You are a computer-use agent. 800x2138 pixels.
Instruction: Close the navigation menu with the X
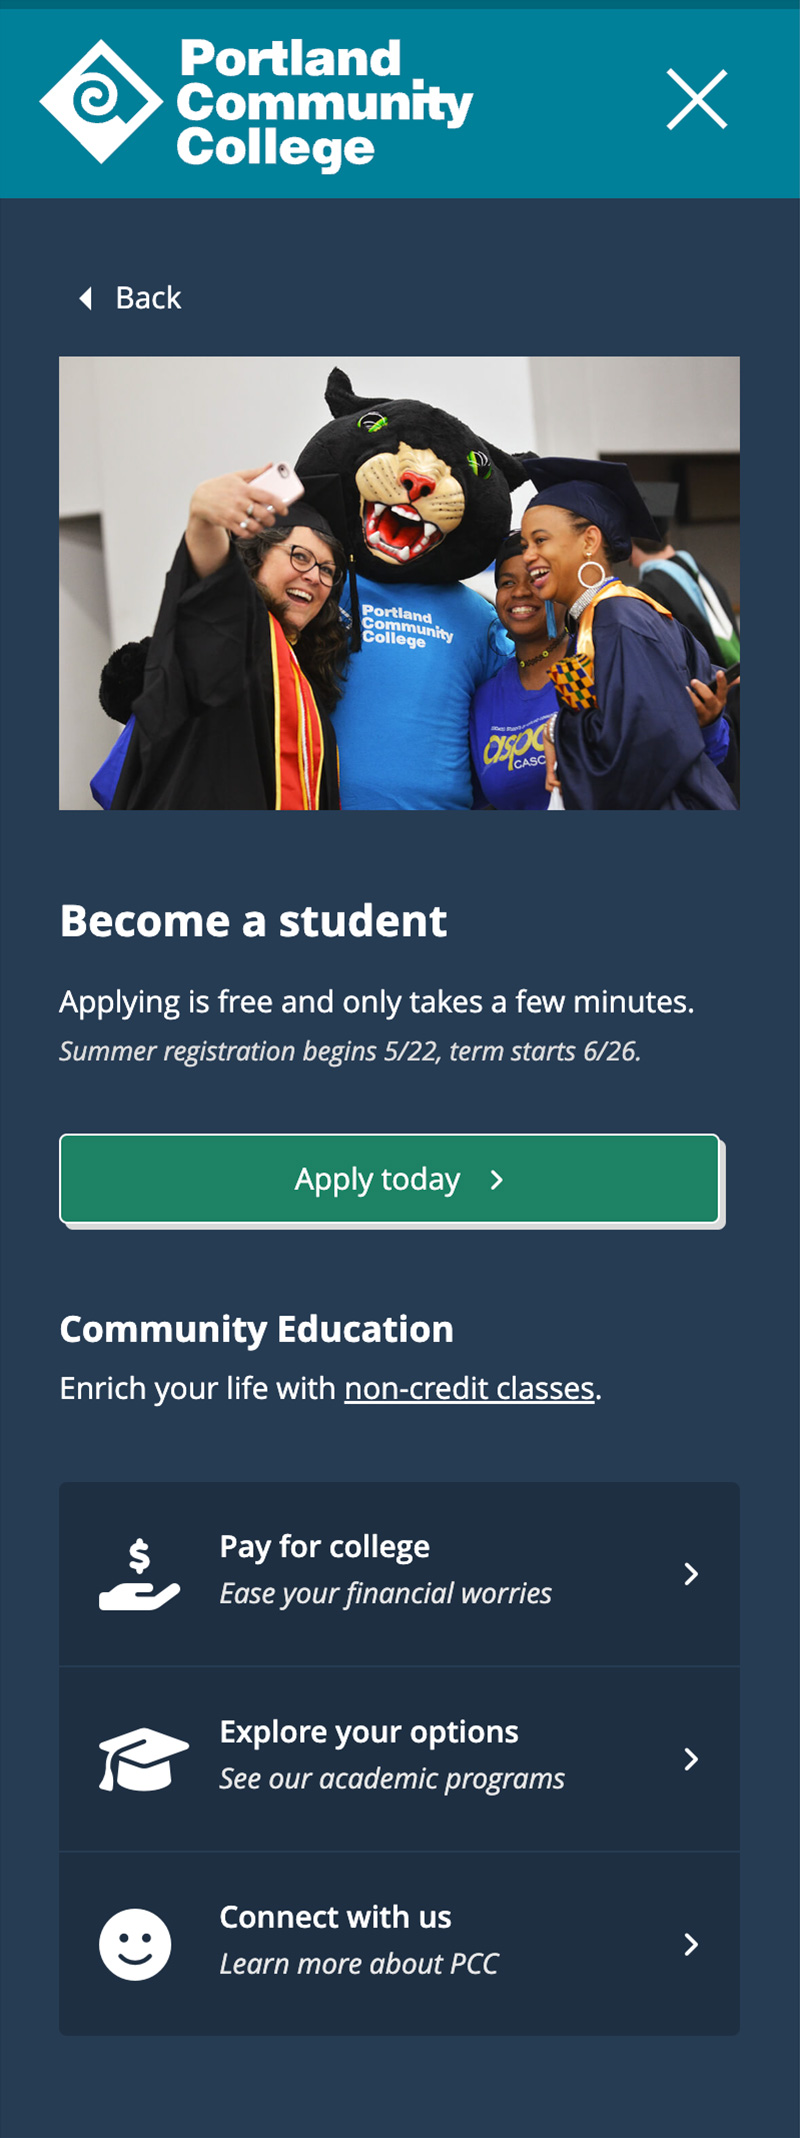697,100
